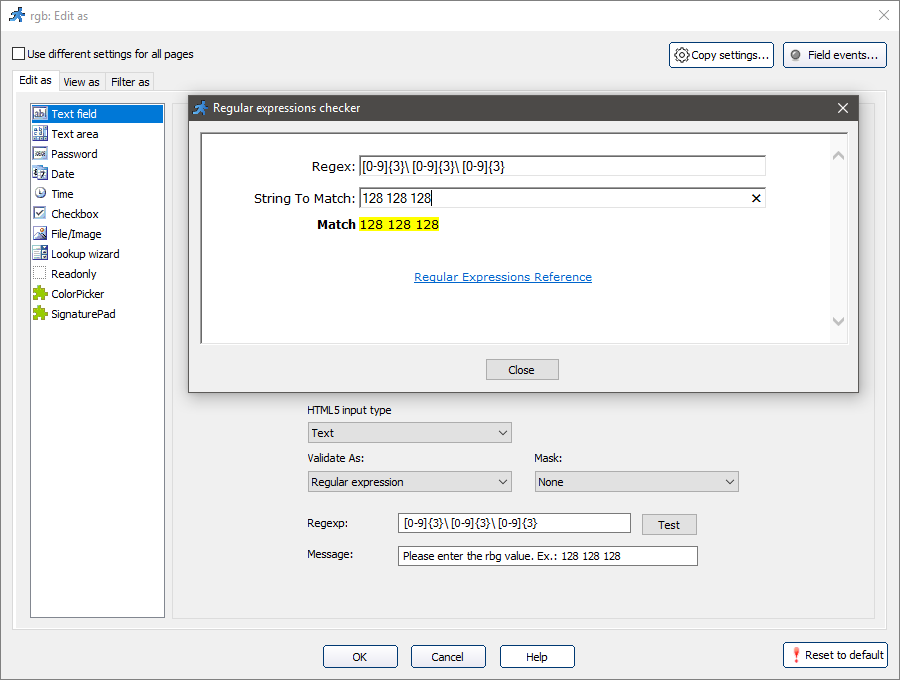The image size is (900, 680).
Task: Select the File/Image type icon
Action: coord(40,234)
